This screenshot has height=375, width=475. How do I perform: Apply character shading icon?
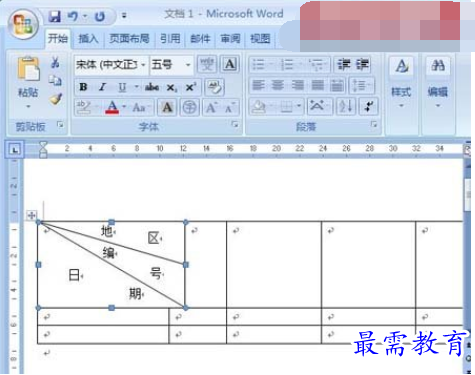pos(167,107)
